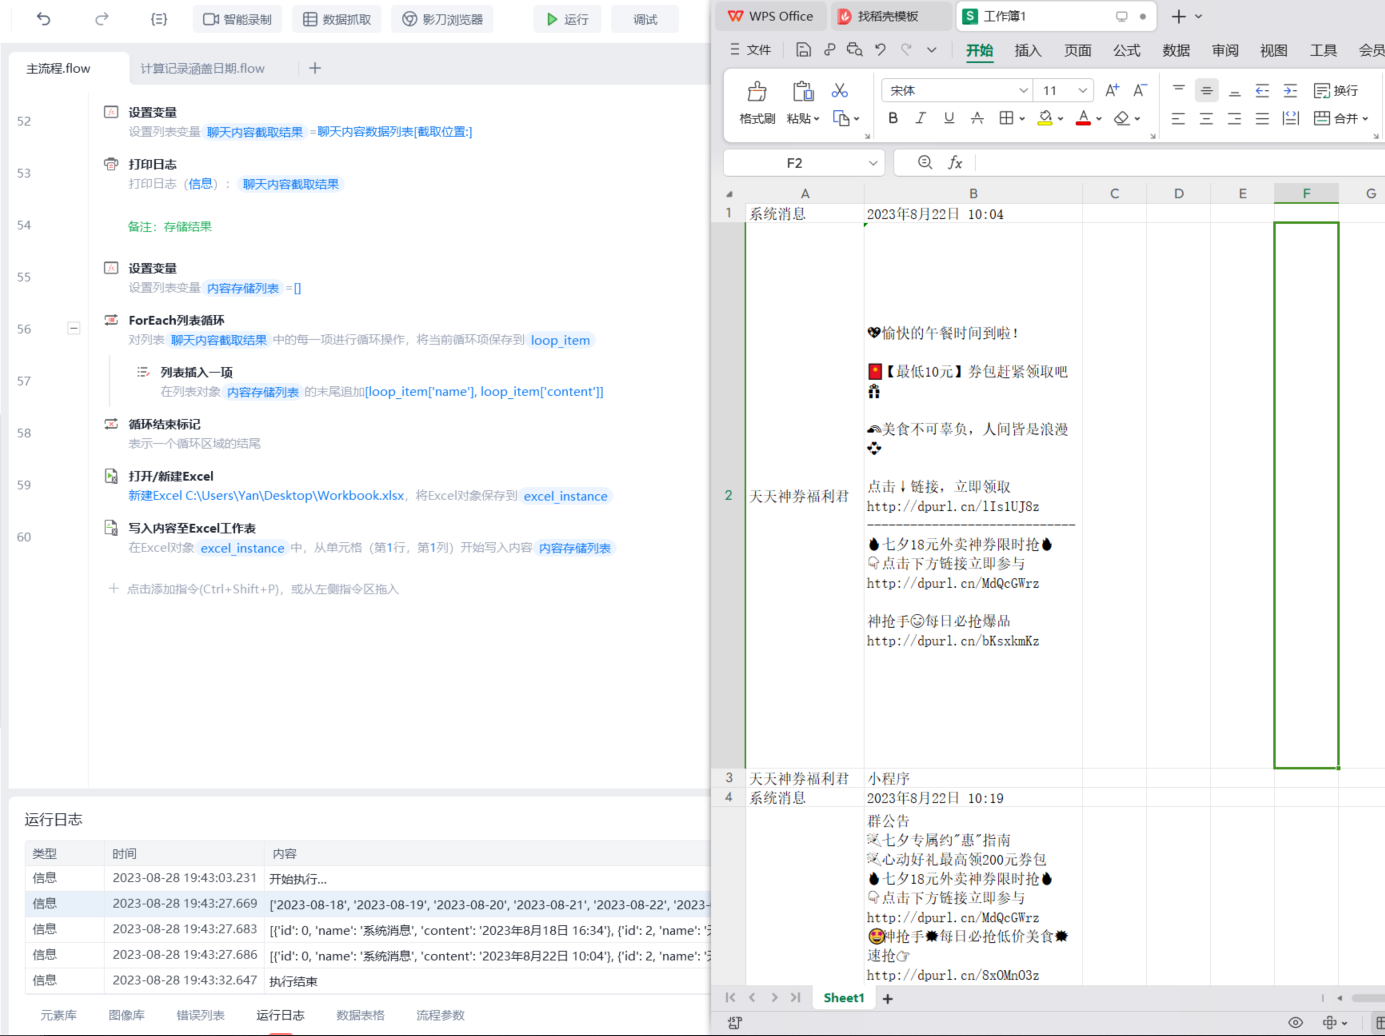
Task: Click the F2 cell name box
Action: point(794,163)
